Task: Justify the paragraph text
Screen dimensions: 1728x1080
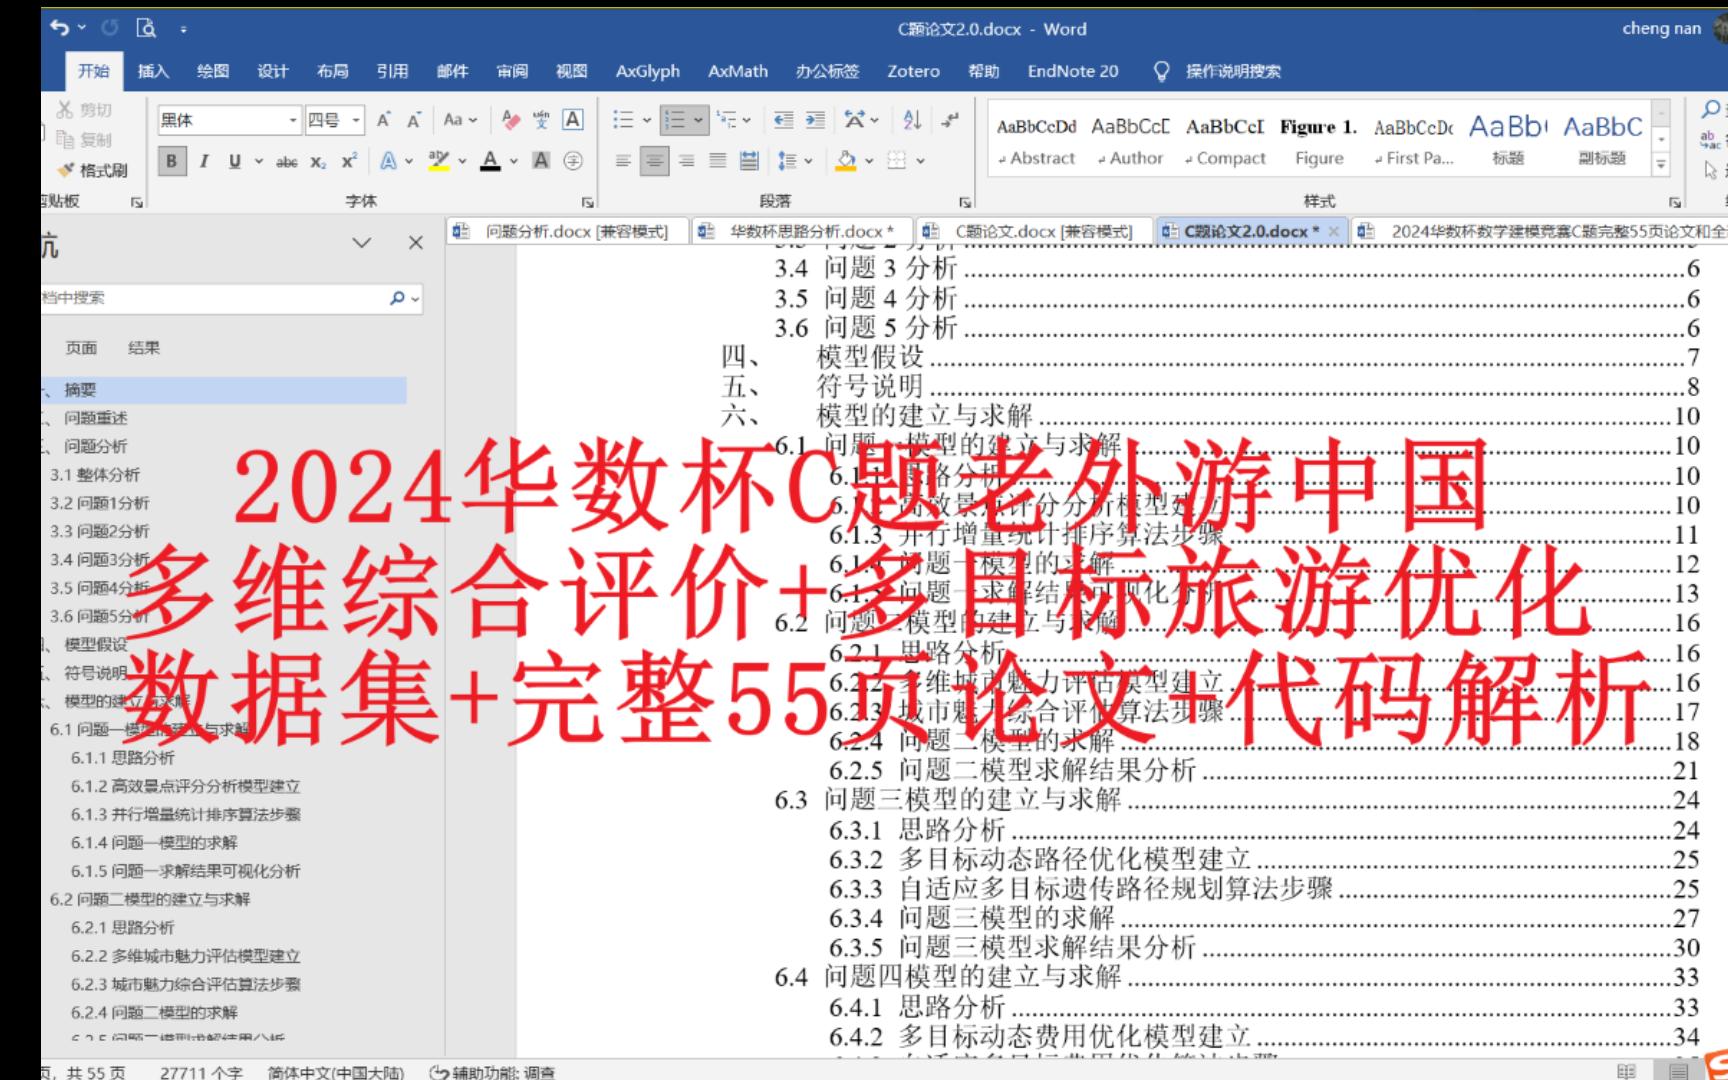Action: [x=717, y=160]
